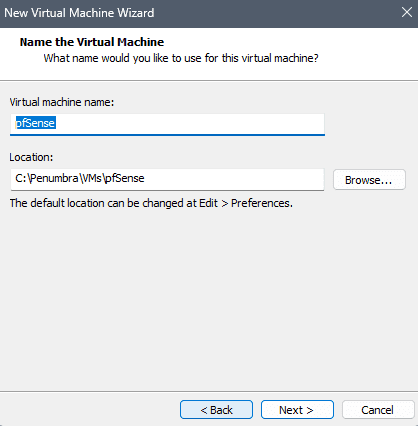
Task: Click the 'New Virtual Machine Wizard' window title
Action: coord(79,13)
